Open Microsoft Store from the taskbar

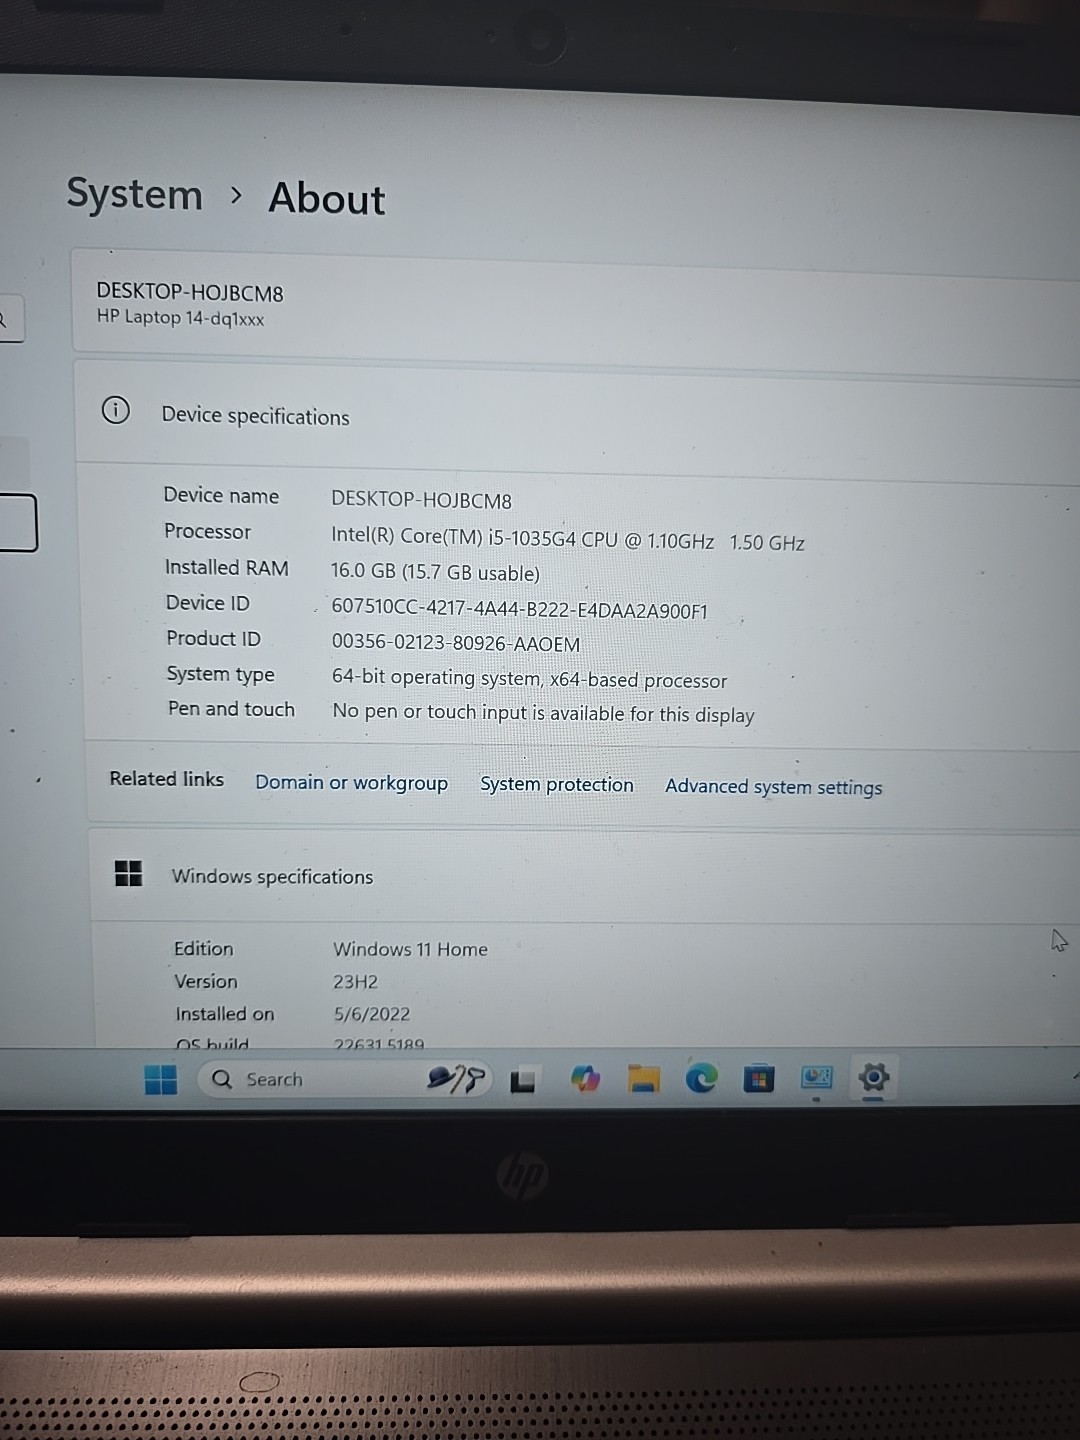pos(758,1079)
